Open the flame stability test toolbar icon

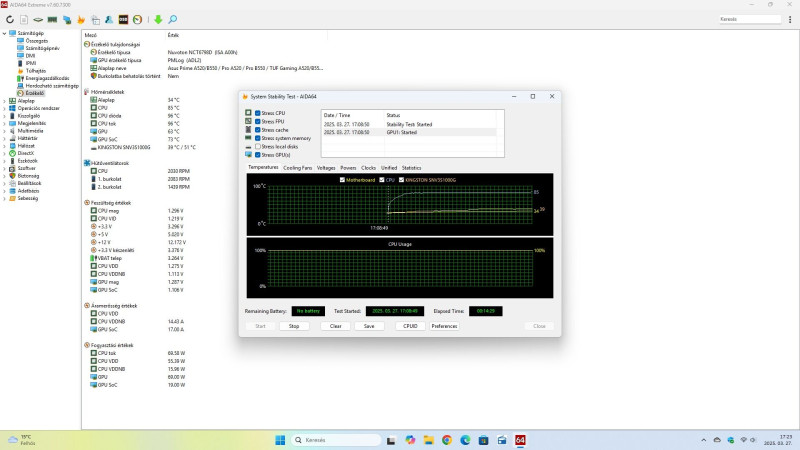click(x=81, y=19)
